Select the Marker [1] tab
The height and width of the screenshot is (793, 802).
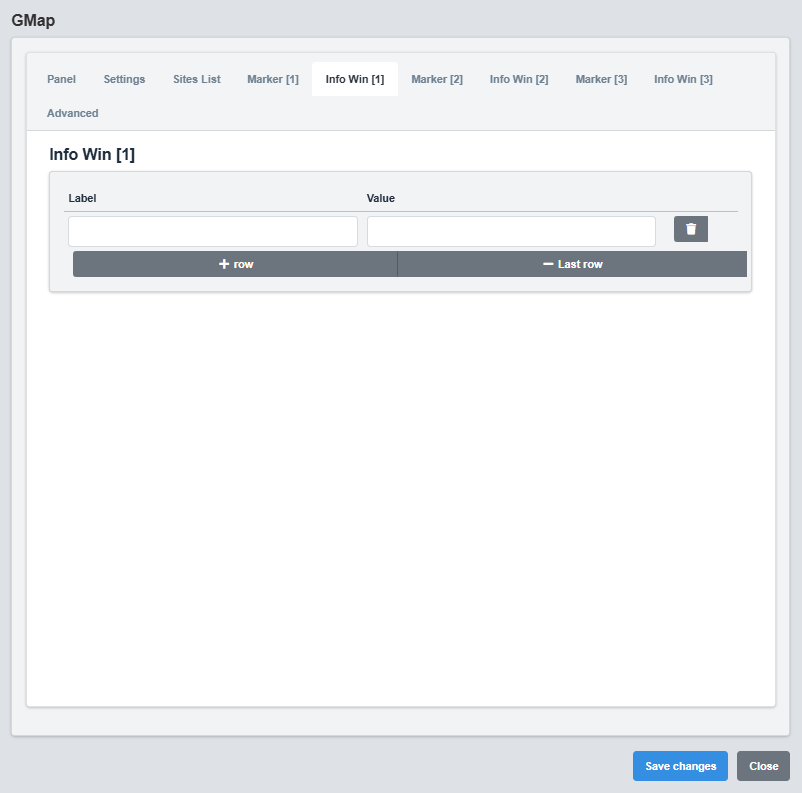click(272, 79)
